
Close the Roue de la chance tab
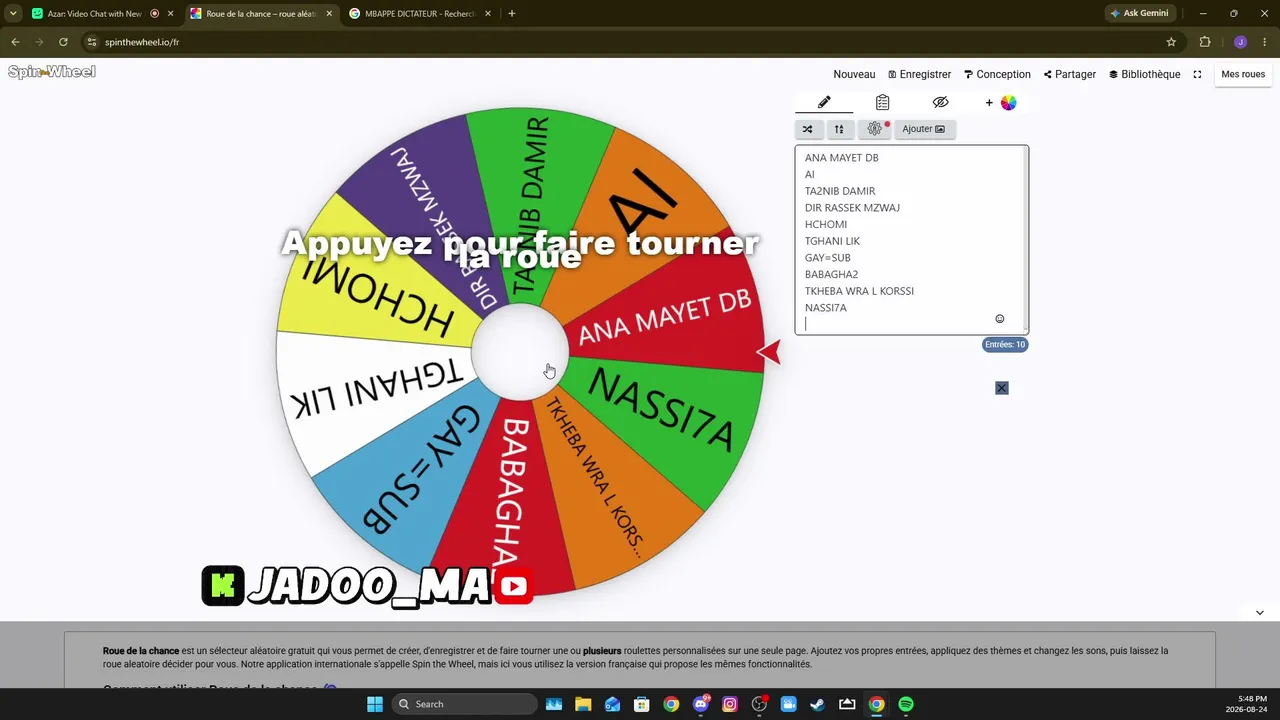click(x=329, y=13)
